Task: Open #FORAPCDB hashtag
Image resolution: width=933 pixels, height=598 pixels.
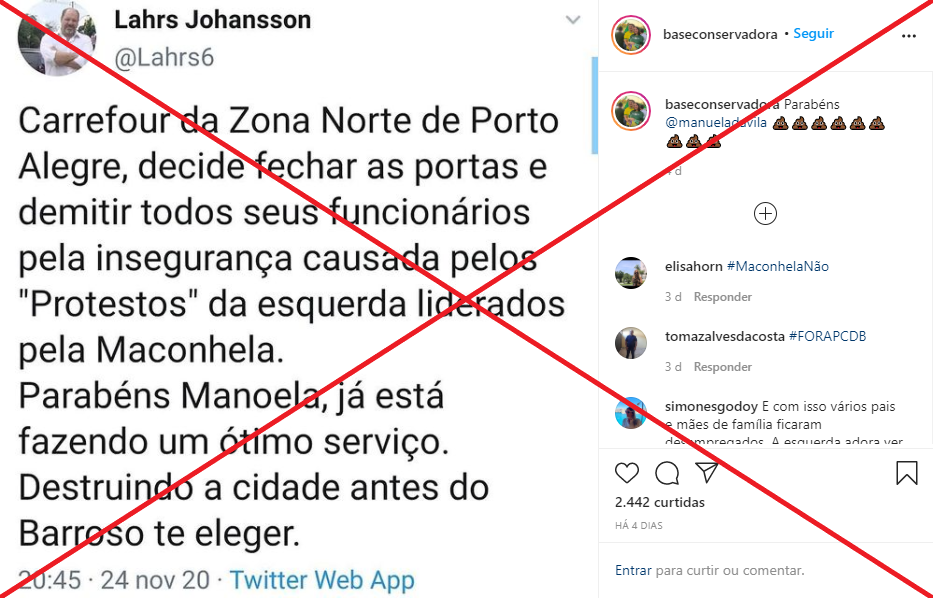Action: pos(828,336)
